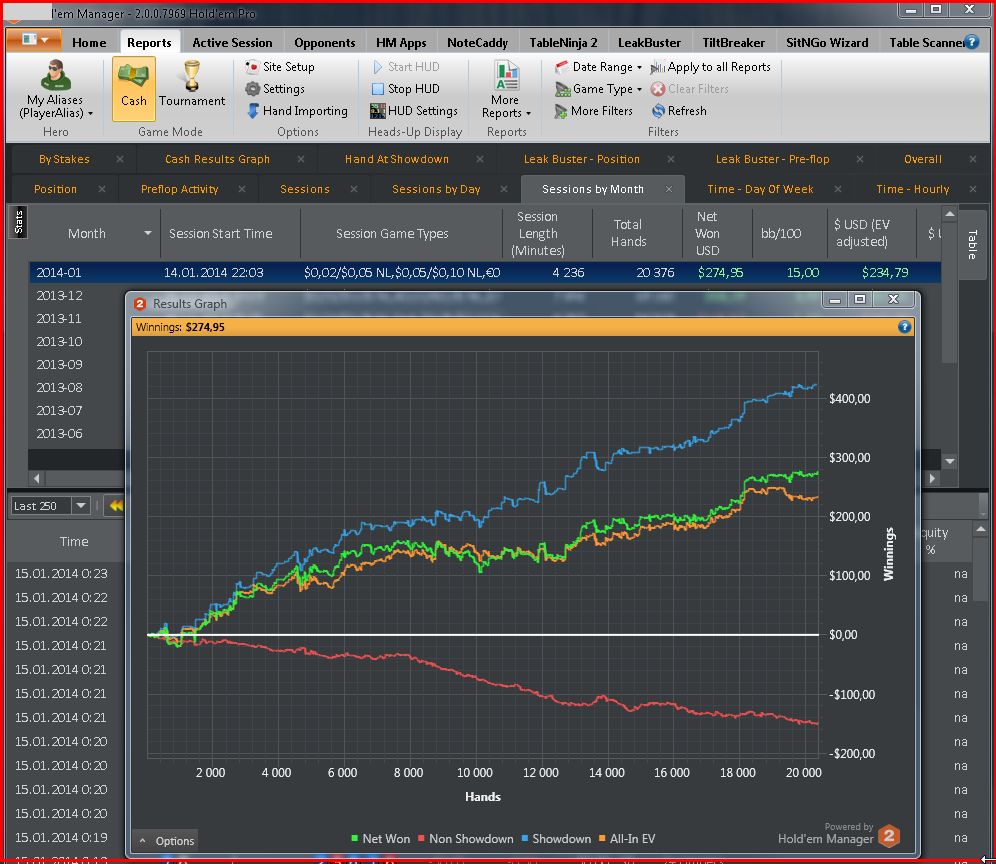Click report grid scroll up arrow
996x864 pixels.
tap(950, 214)
